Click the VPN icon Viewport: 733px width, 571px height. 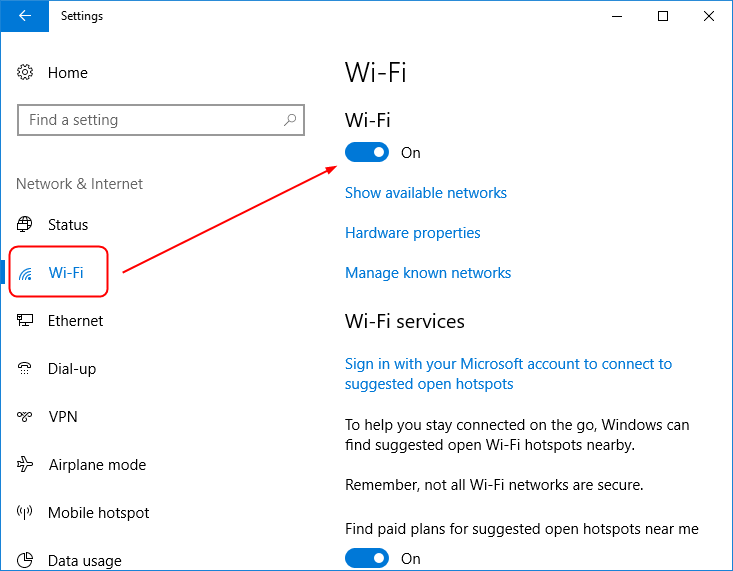[26, 417]
